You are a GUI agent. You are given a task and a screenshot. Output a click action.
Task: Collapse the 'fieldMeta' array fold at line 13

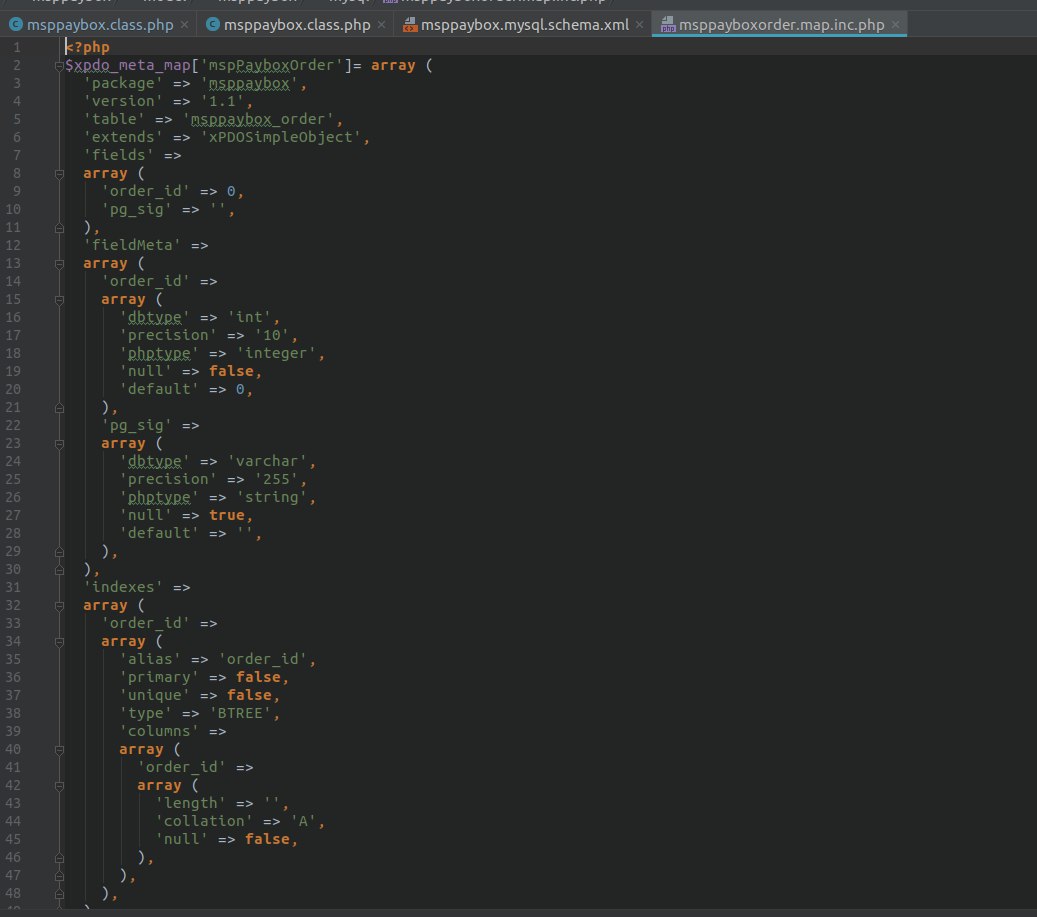pos(60,264)
